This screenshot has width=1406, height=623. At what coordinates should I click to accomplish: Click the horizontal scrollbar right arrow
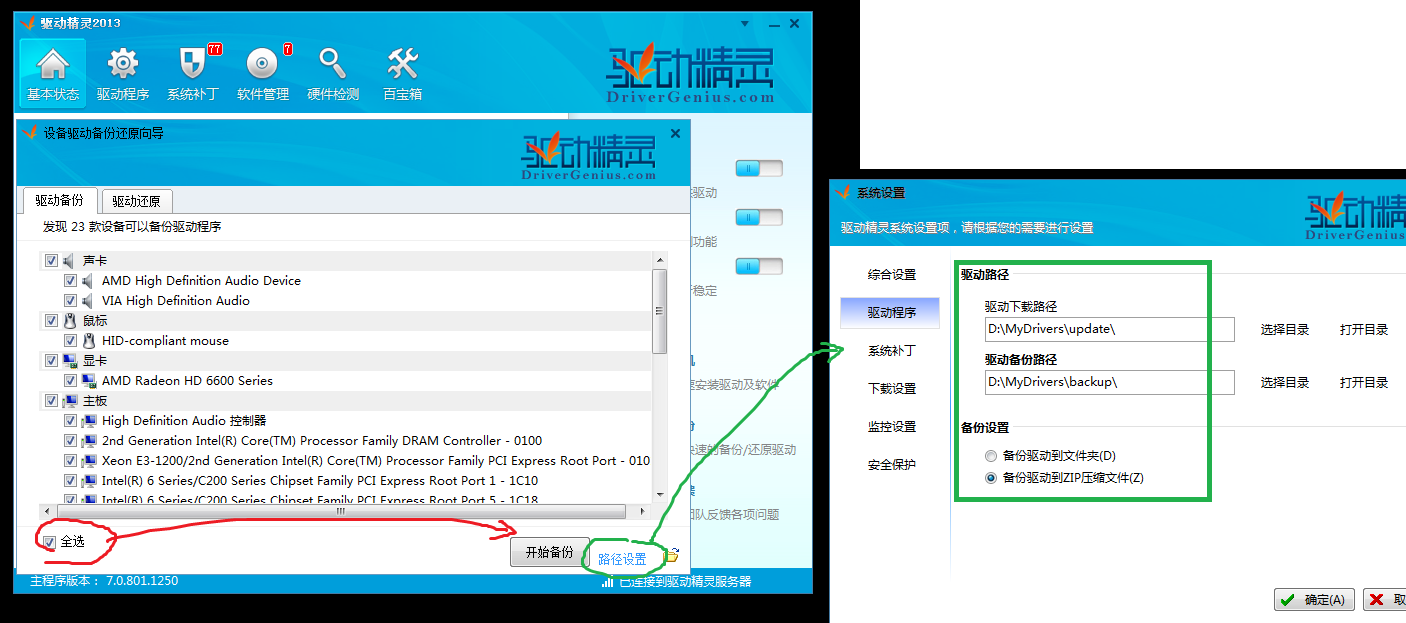(x=643, y=511)
